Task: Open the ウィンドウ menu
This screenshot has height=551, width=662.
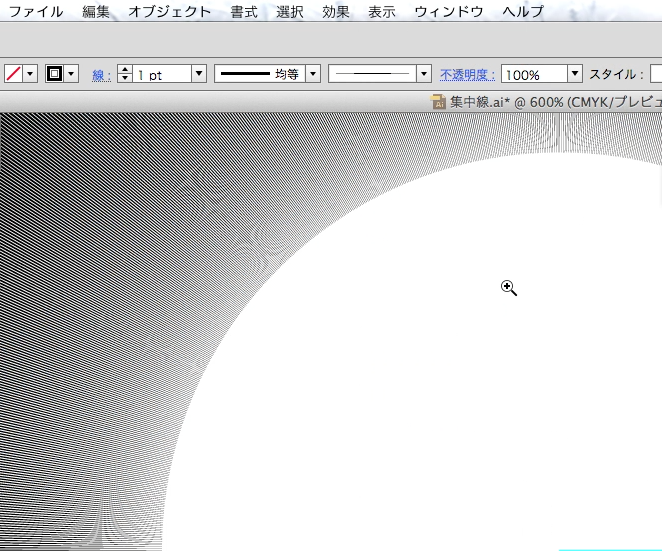Action: (x=449, y=11)
